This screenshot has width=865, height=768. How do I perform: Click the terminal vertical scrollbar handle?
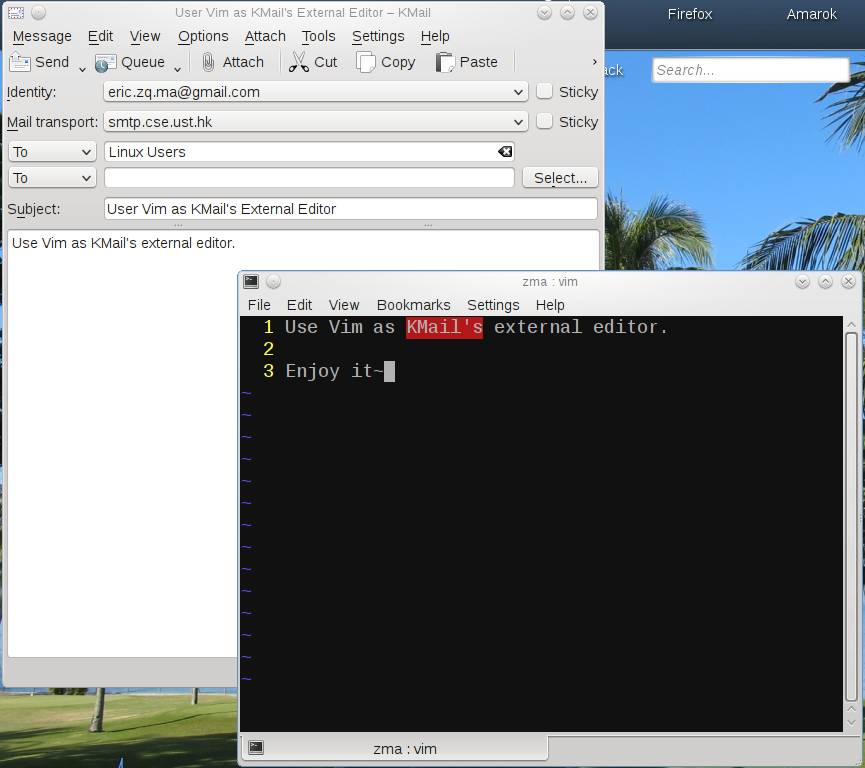click(851, 516)
